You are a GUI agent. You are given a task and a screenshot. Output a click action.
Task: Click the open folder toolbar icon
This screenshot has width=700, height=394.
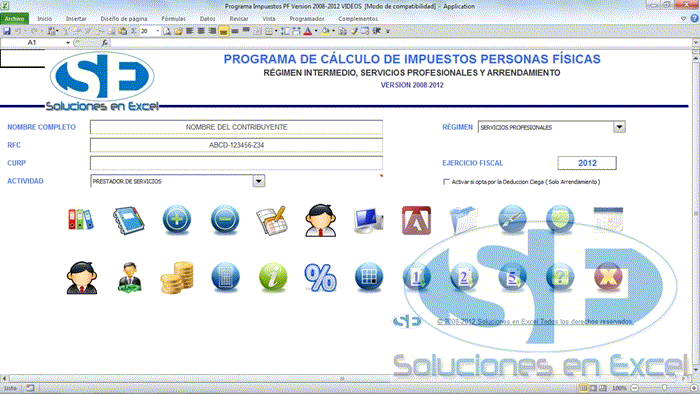click(178, 31)
